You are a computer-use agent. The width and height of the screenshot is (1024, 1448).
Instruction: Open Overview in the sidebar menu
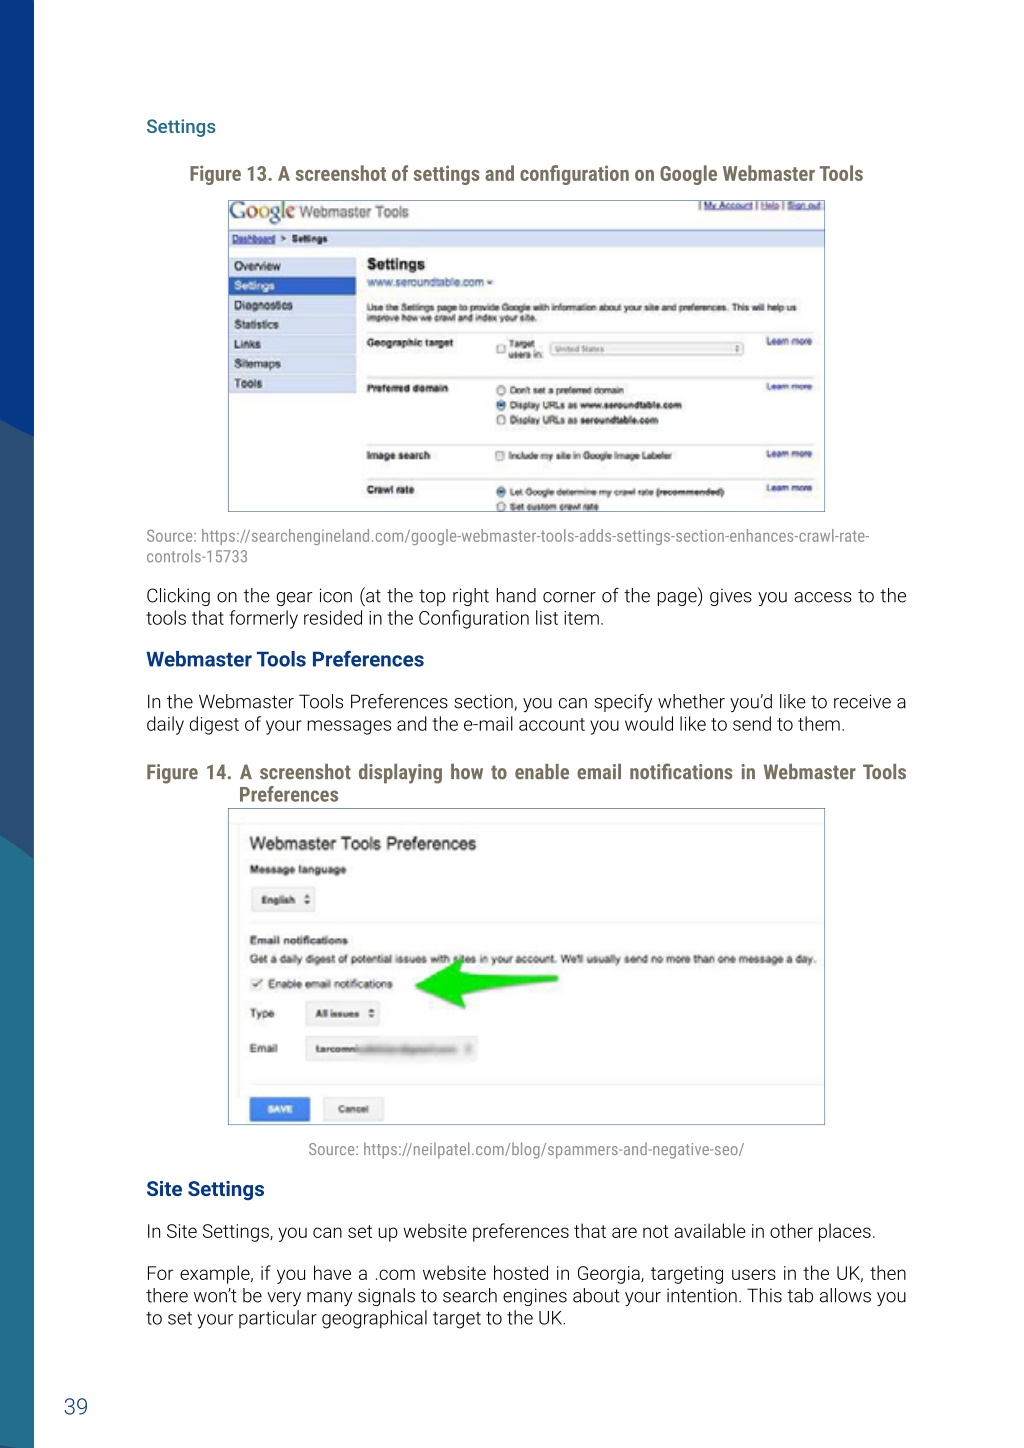pyautogui.click(x=292, y=266)
